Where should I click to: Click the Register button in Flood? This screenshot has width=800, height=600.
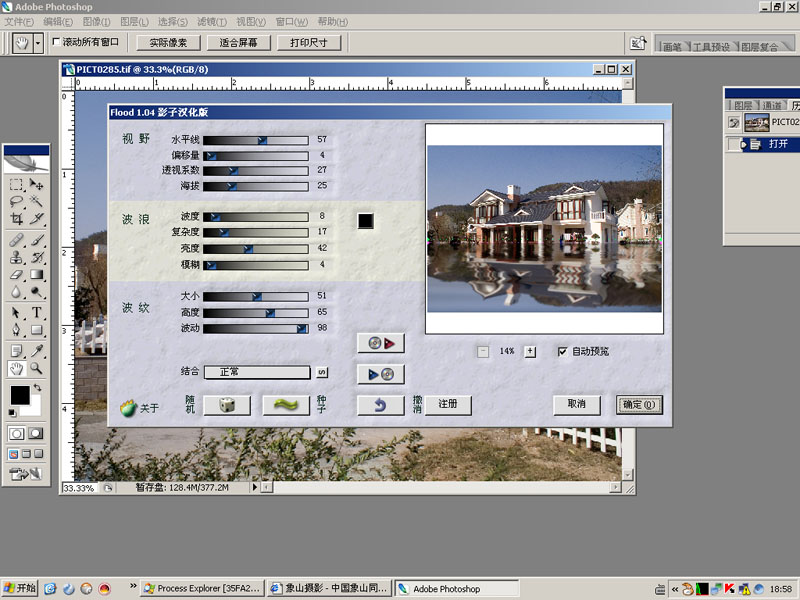coord(448,405)
